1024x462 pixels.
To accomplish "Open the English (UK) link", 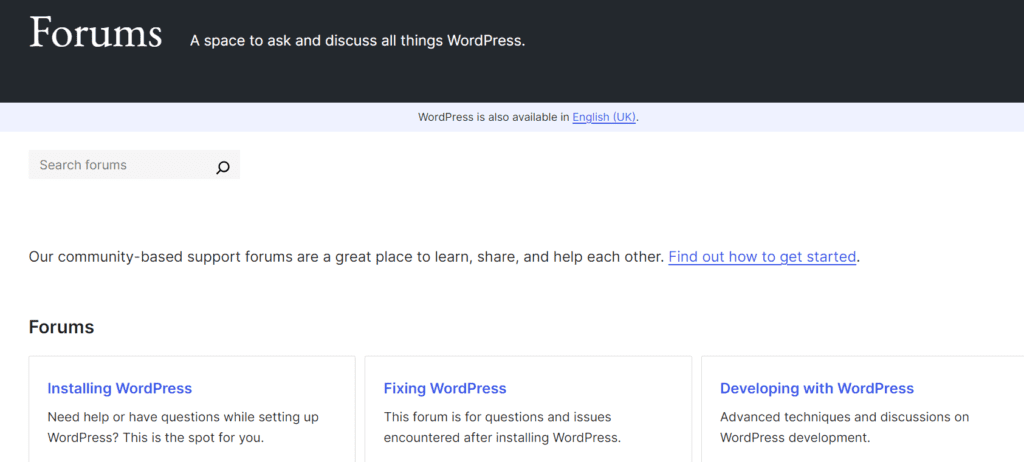I will click(x=604, y=118).
